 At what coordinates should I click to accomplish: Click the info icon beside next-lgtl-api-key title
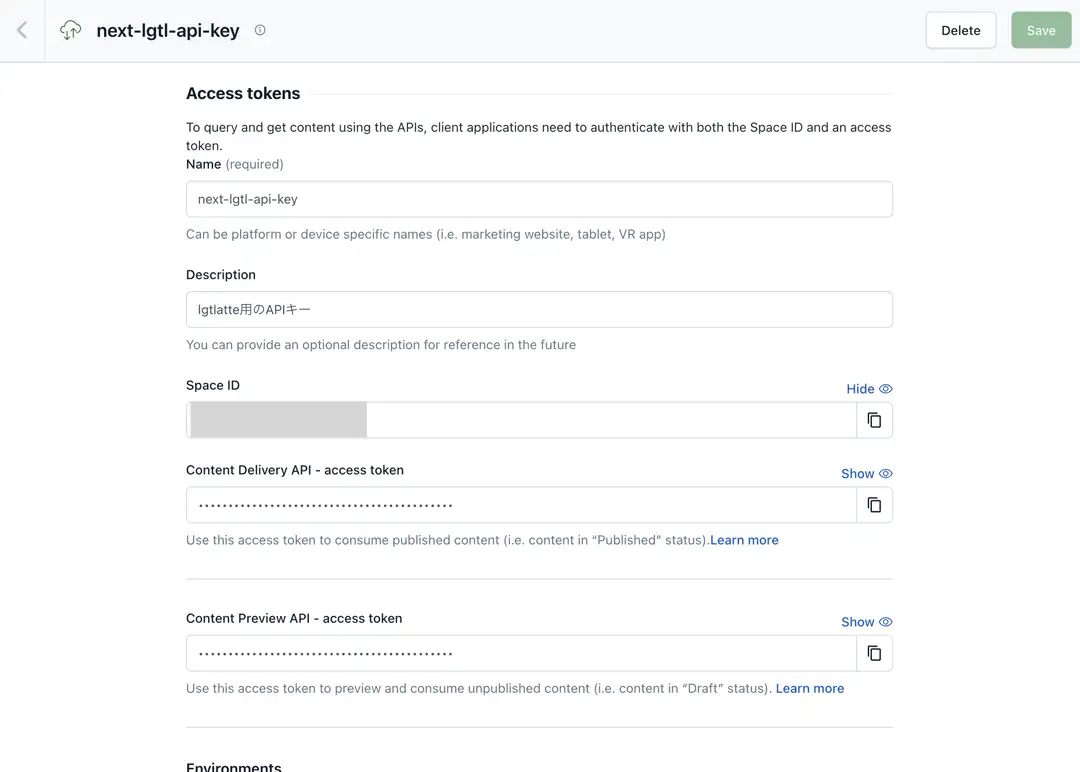(260, 30)
